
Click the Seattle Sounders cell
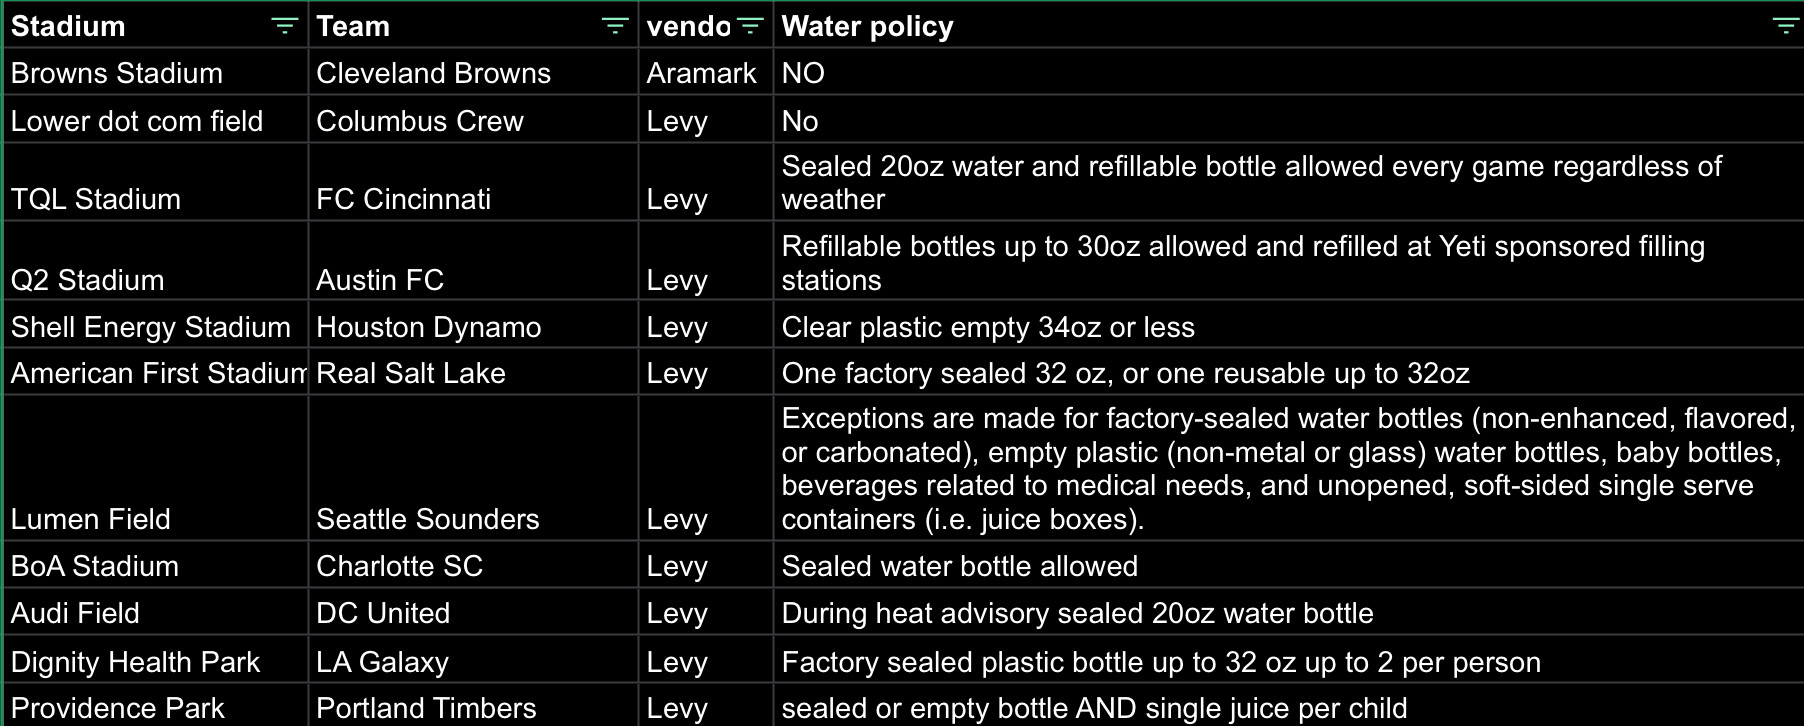[x=474, y=468]
